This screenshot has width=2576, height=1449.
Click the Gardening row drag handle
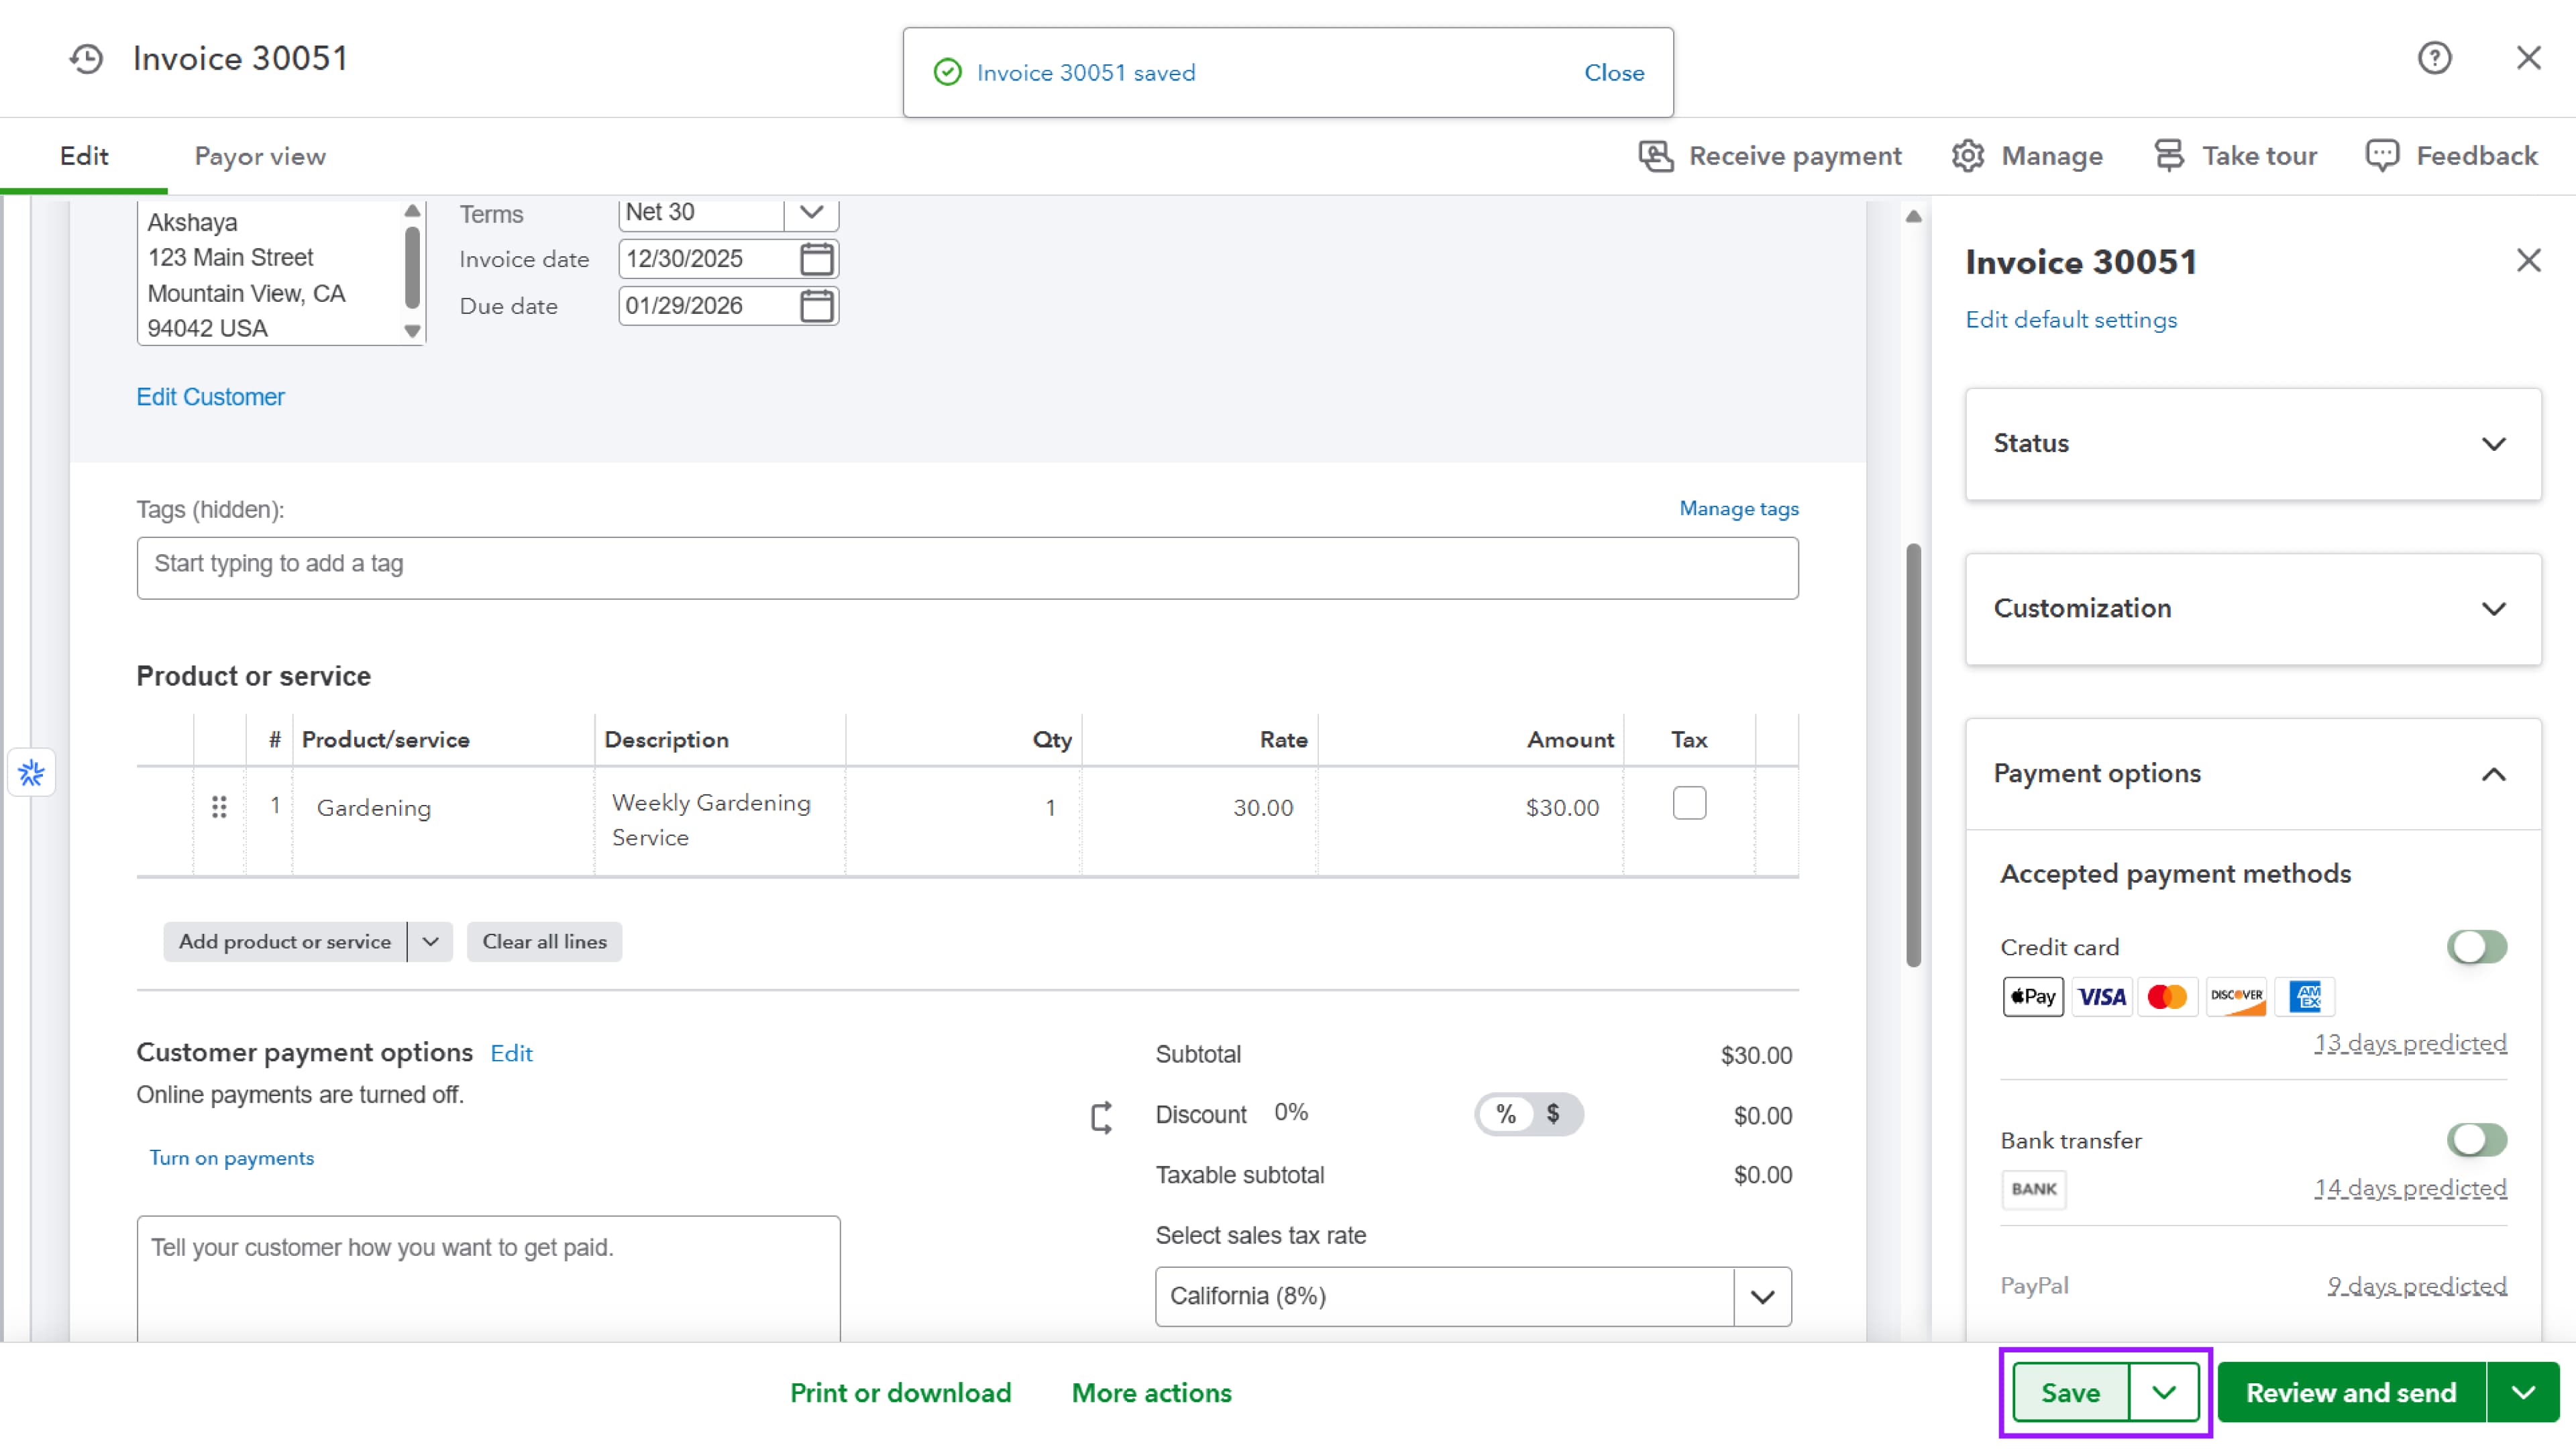pyautogui.click(x=219, y=807)
